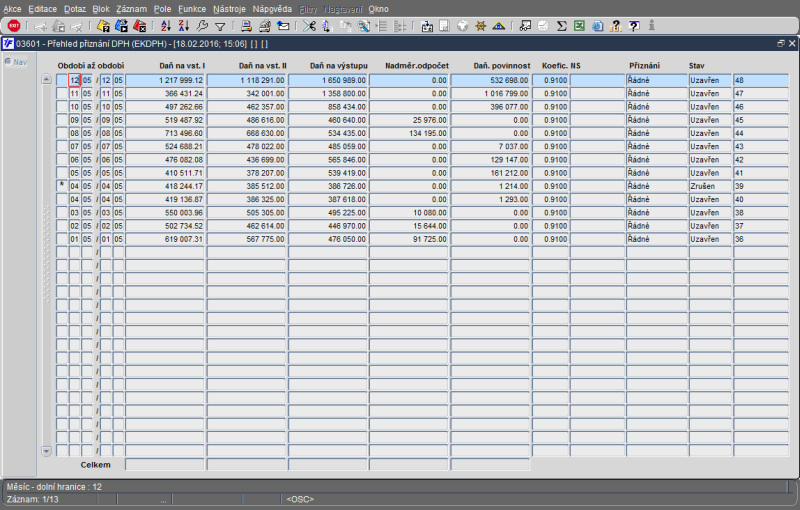Click the binoculars find icon

[x=525, y=26]
